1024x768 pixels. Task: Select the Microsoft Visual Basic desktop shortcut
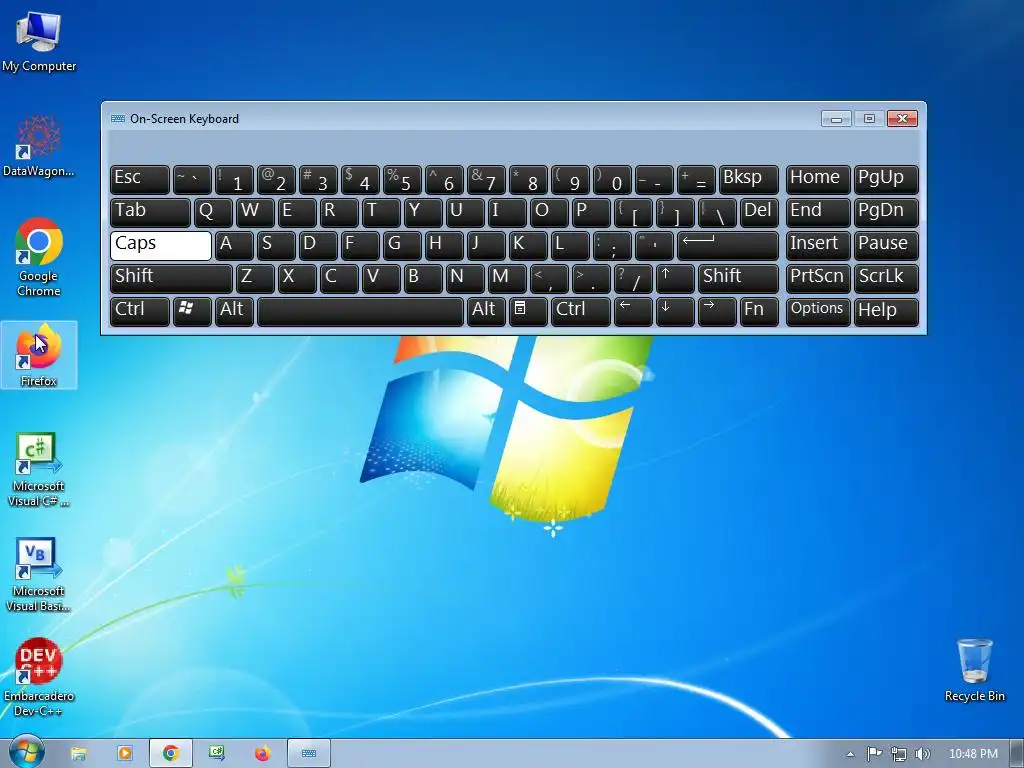point(39,575)
